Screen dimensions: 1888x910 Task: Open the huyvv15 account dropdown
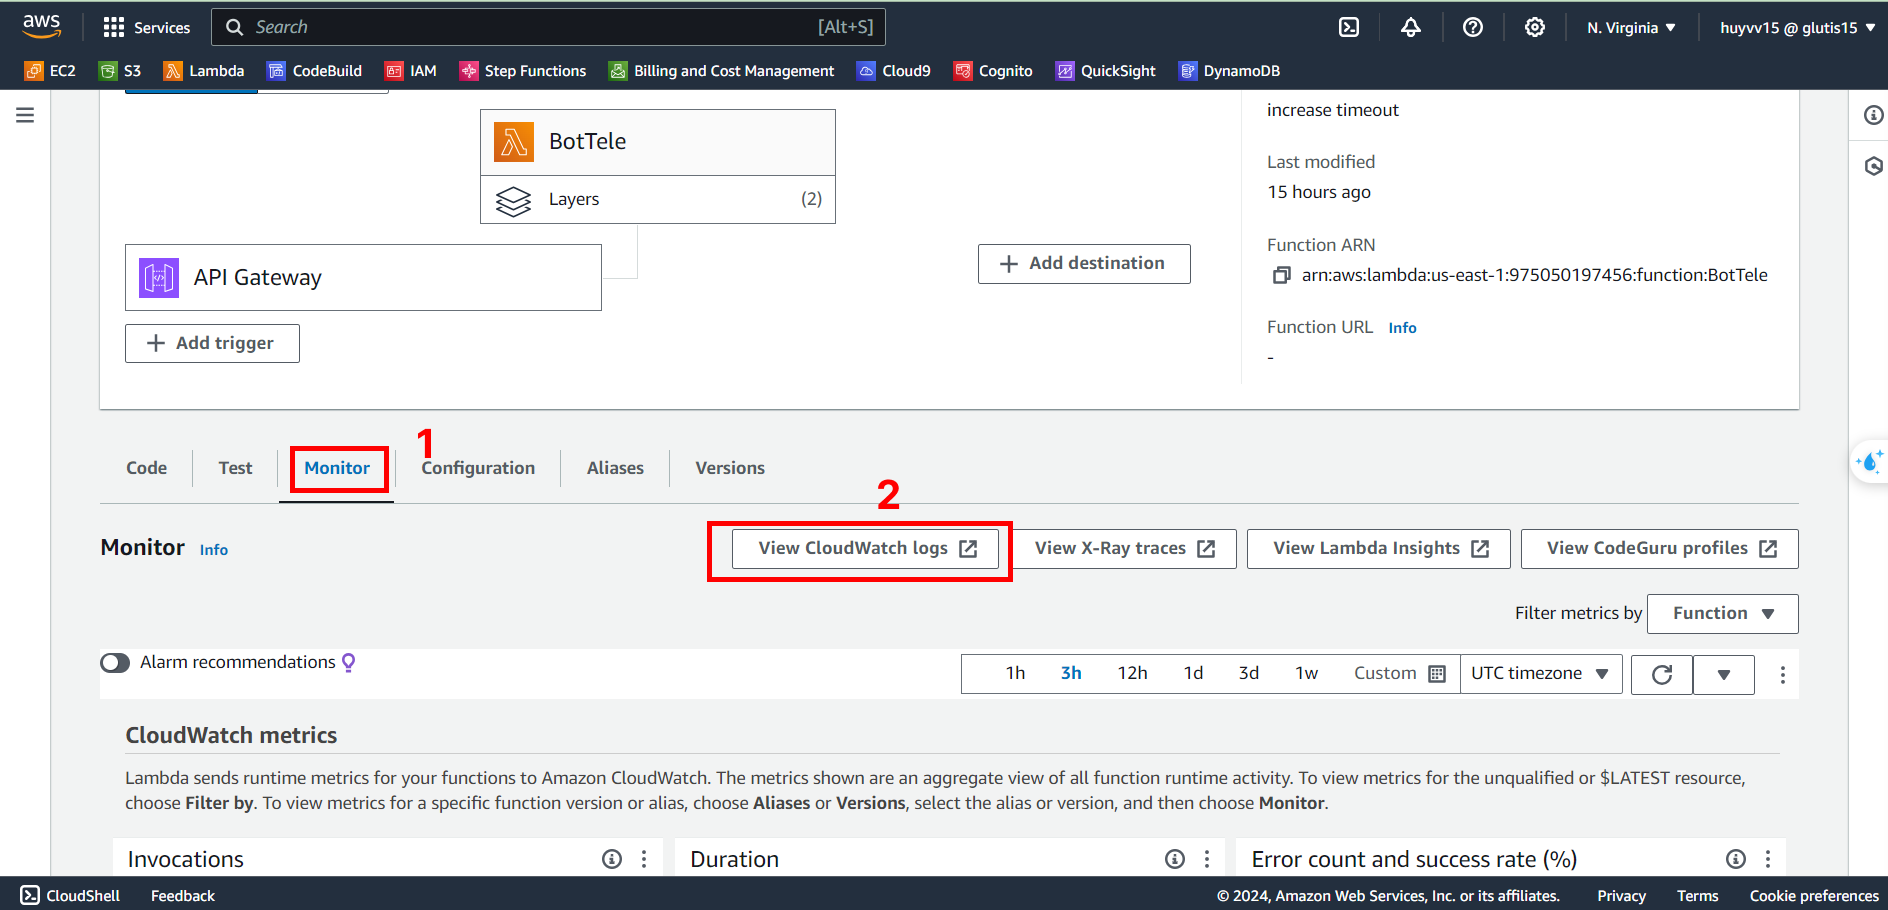click(1797, 28)
